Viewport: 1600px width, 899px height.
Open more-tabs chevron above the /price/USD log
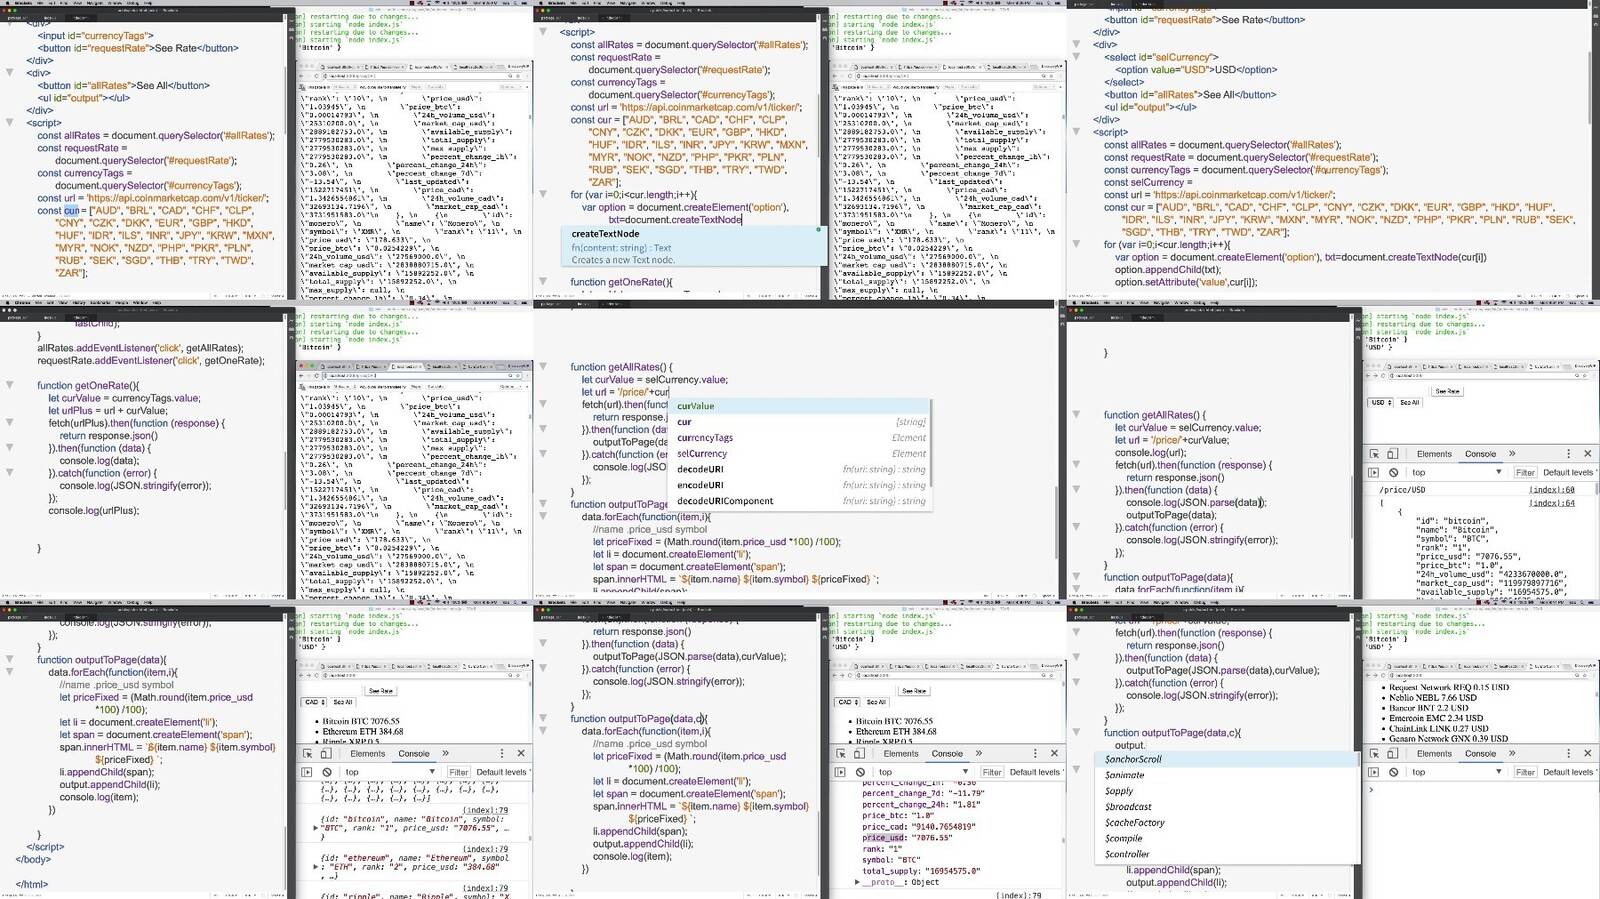[x=1512, y=454]
